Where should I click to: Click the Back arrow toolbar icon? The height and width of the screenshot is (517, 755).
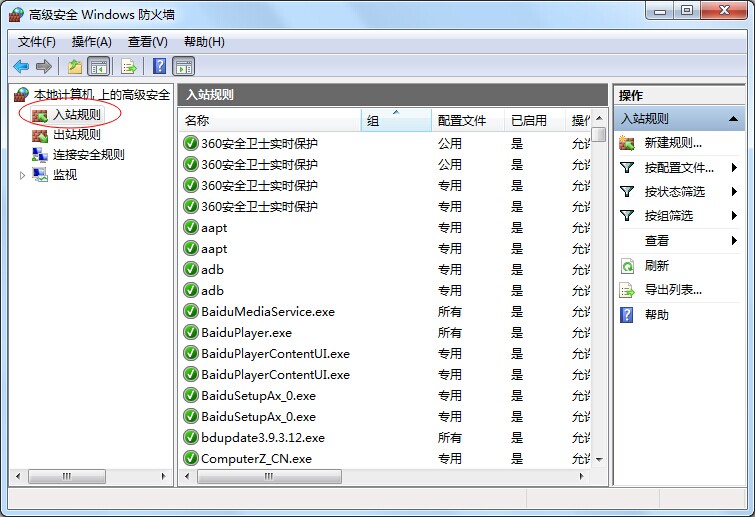(x=21, y=66)
